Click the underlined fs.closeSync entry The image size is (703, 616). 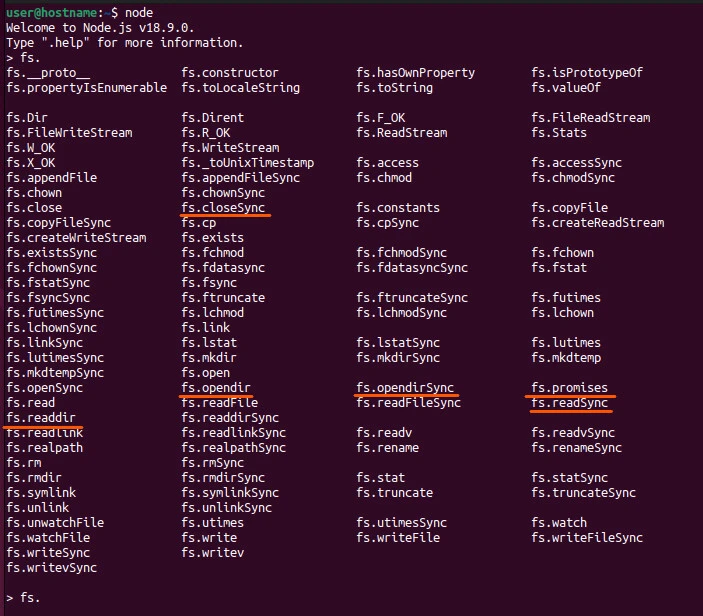[x=223, y=208]
